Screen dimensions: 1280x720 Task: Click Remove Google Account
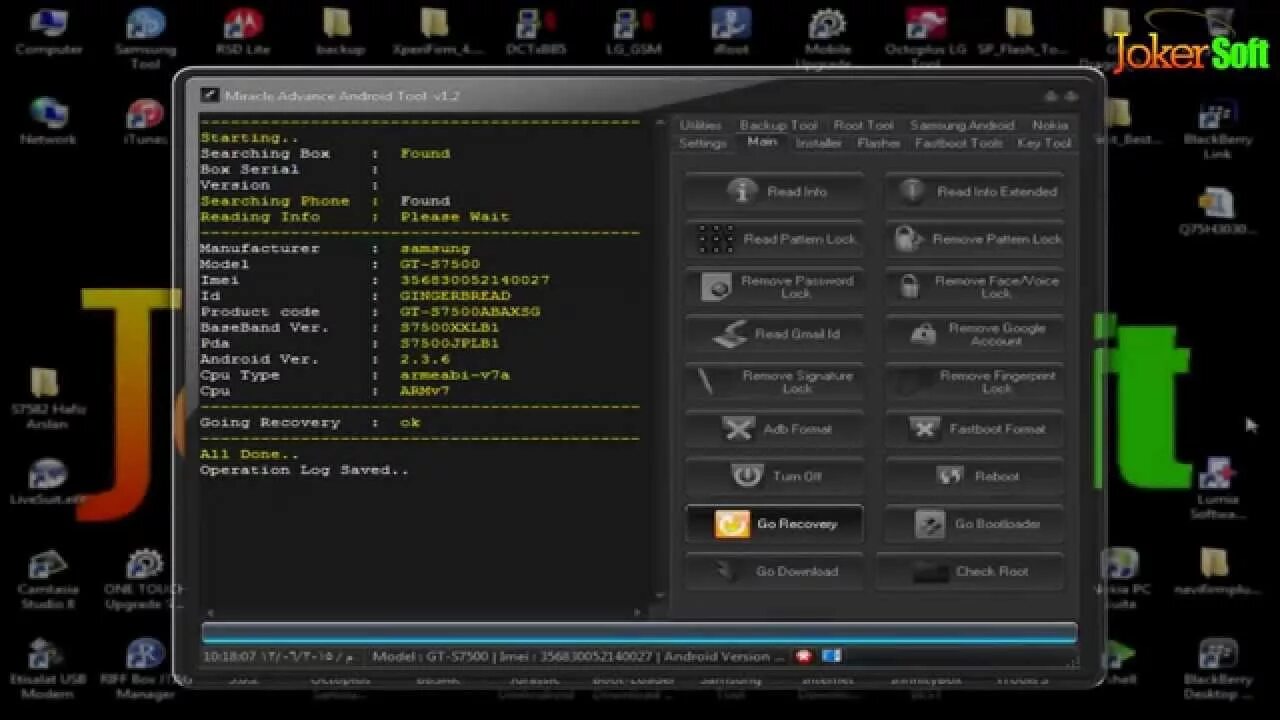[974, 334]
